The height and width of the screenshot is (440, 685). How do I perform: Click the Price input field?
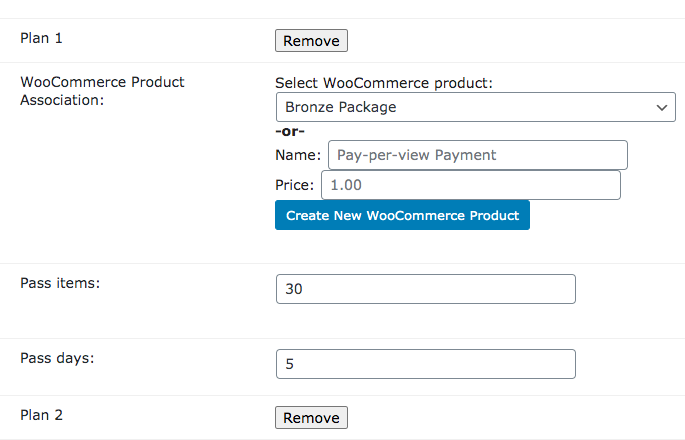pyautogui.click(x=471, y=185)
